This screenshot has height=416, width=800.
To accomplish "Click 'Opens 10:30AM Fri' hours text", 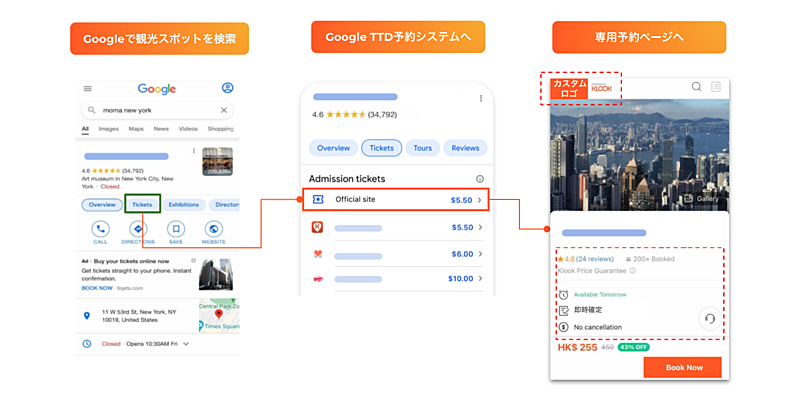I will coord(152,344).
